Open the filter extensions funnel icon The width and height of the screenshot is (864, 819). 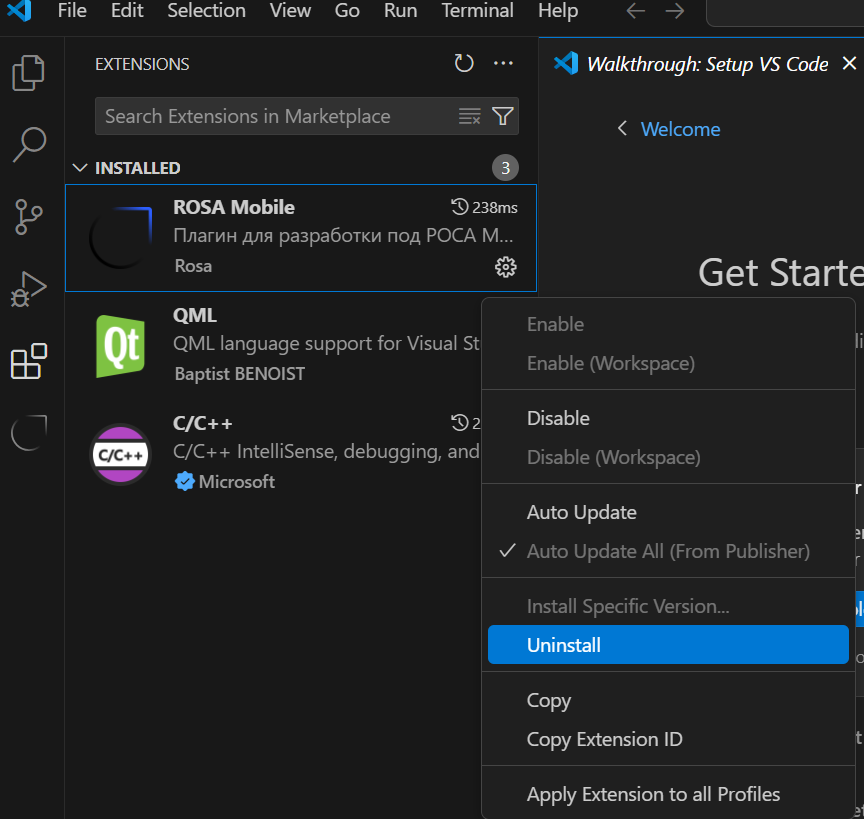pyautogui.click(x=503, y=117)
